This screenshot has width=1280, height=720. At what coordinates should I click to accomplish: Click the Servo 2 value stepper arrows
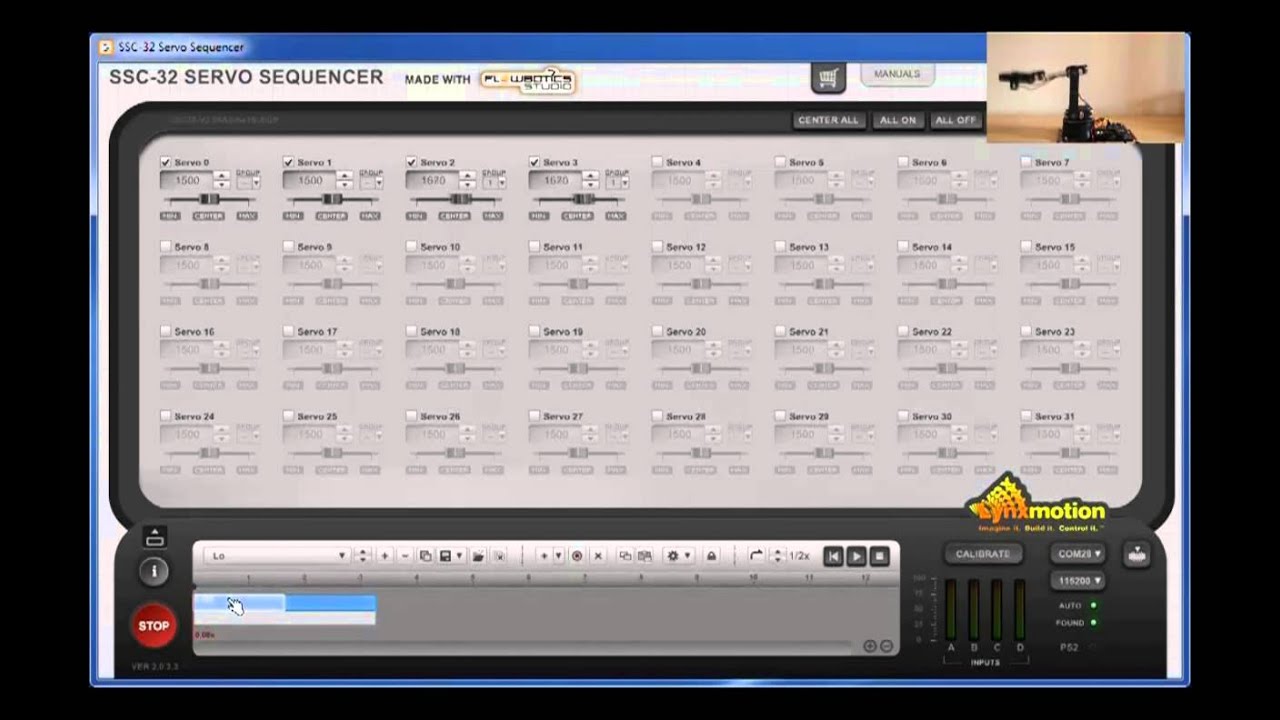click(466, 181)
